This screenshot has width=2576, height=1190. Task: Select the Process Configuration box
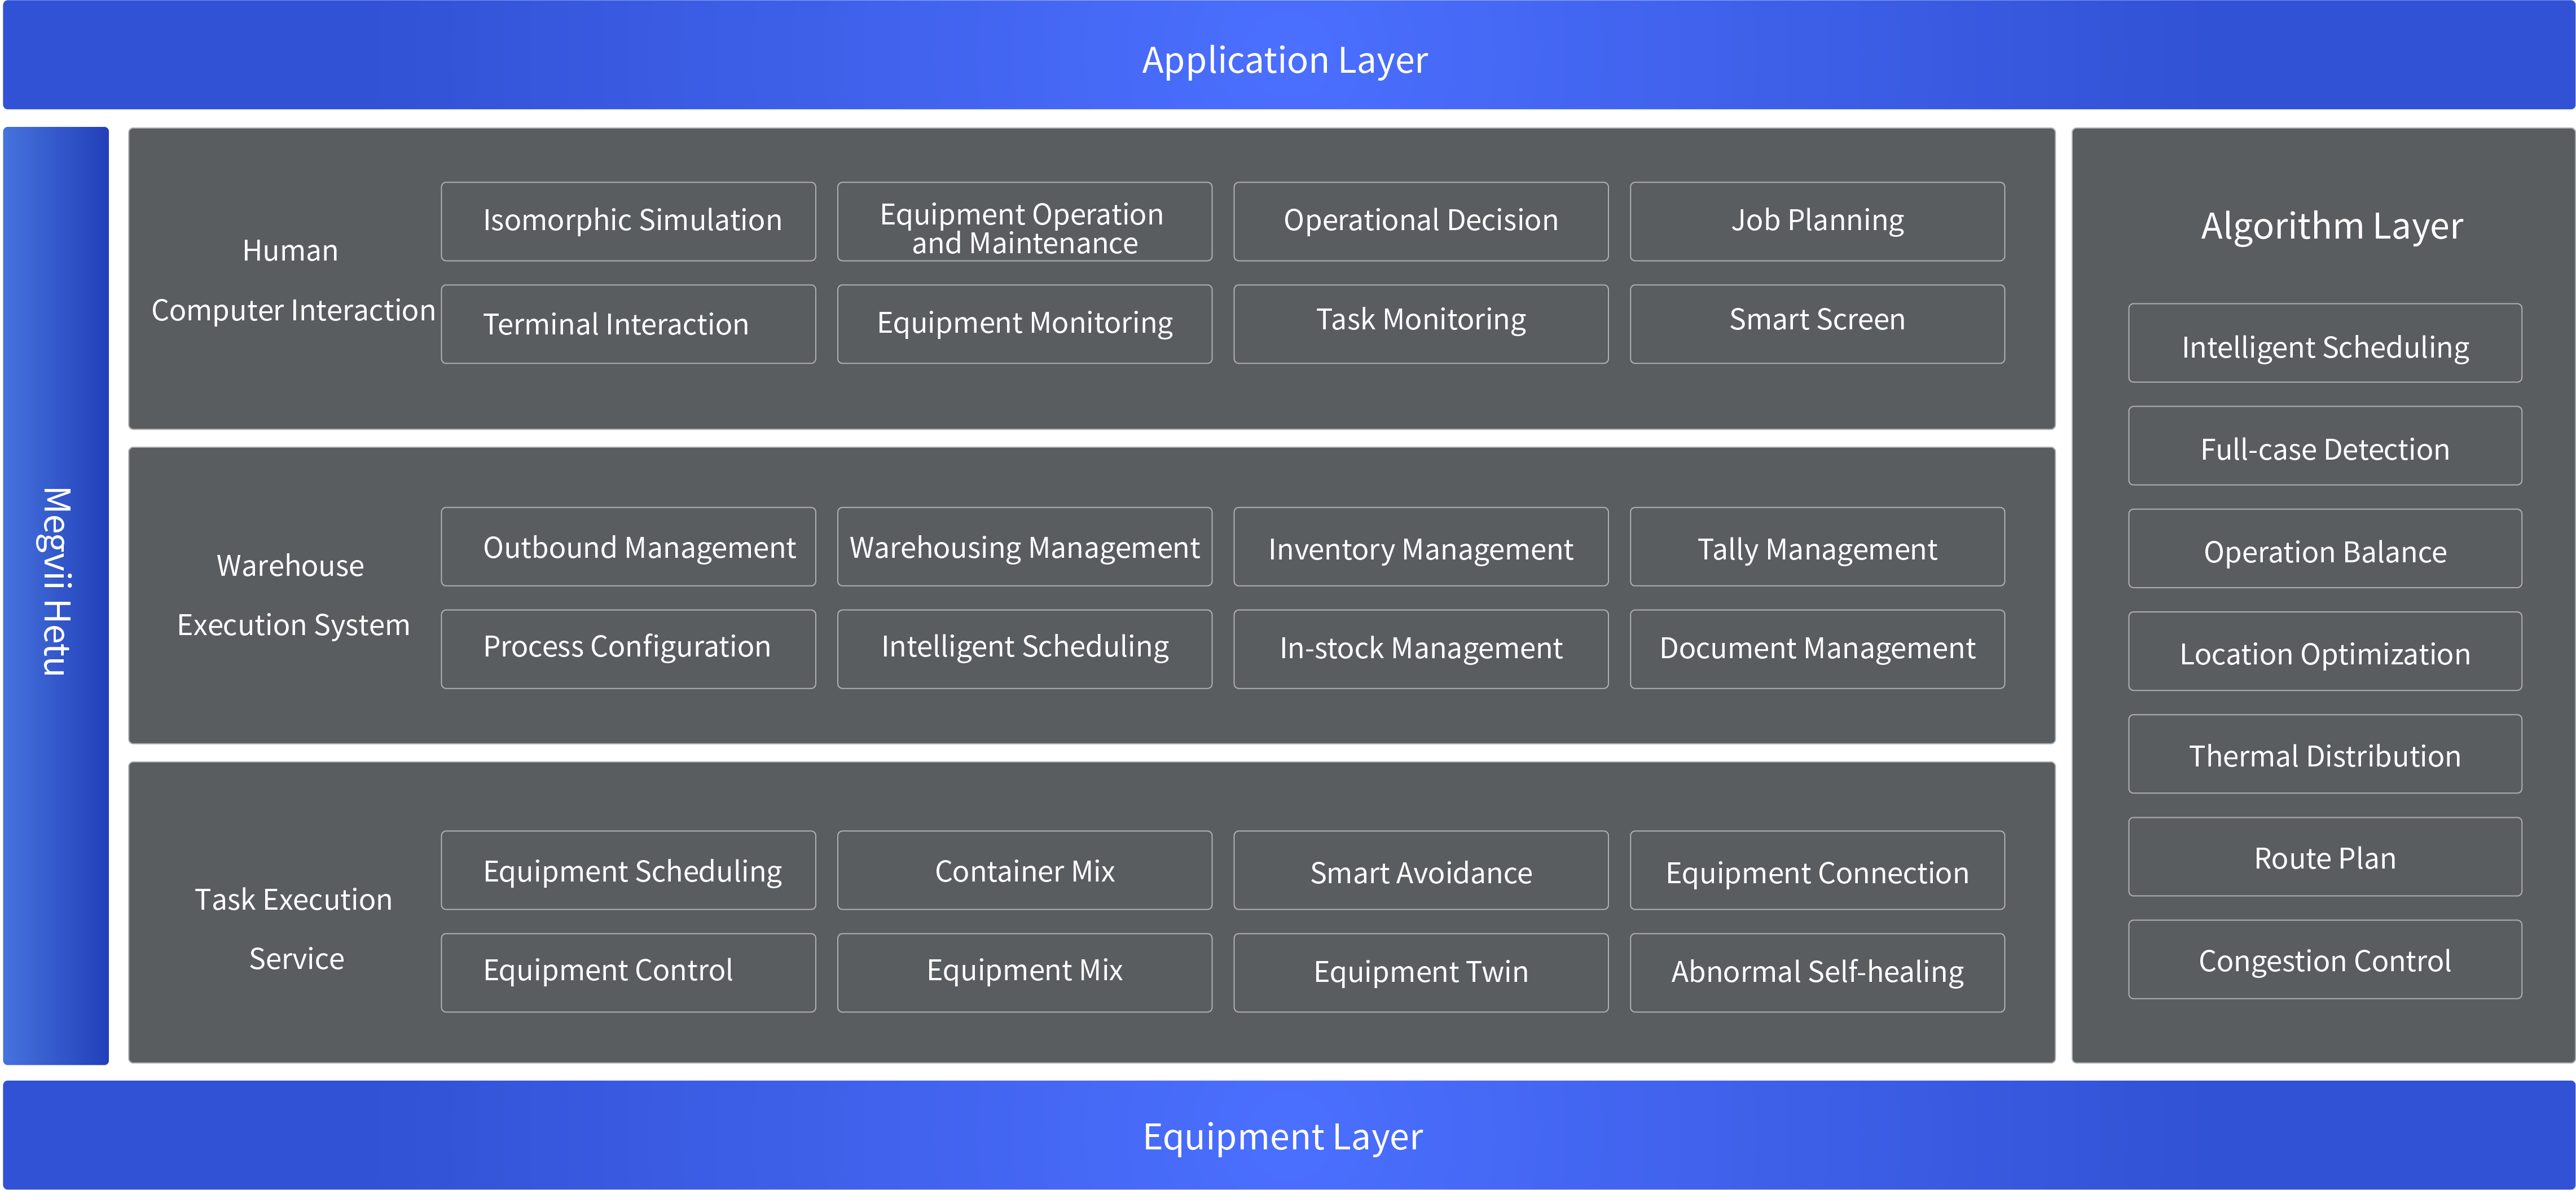tap(628, 649)
